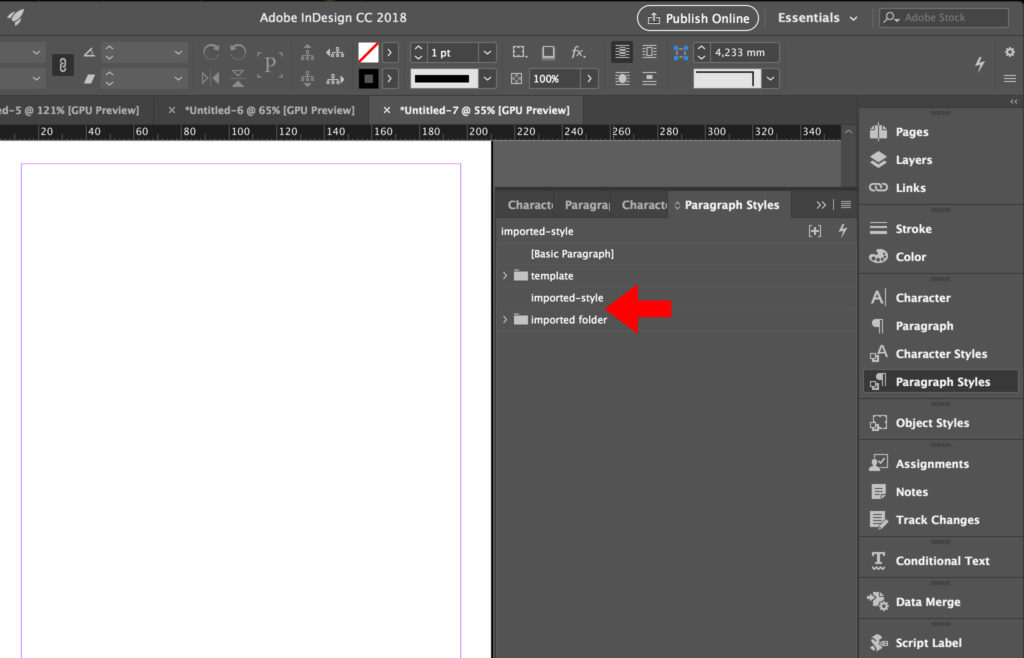
Task: Click the Publish Online button
Action: coord(697,18)
